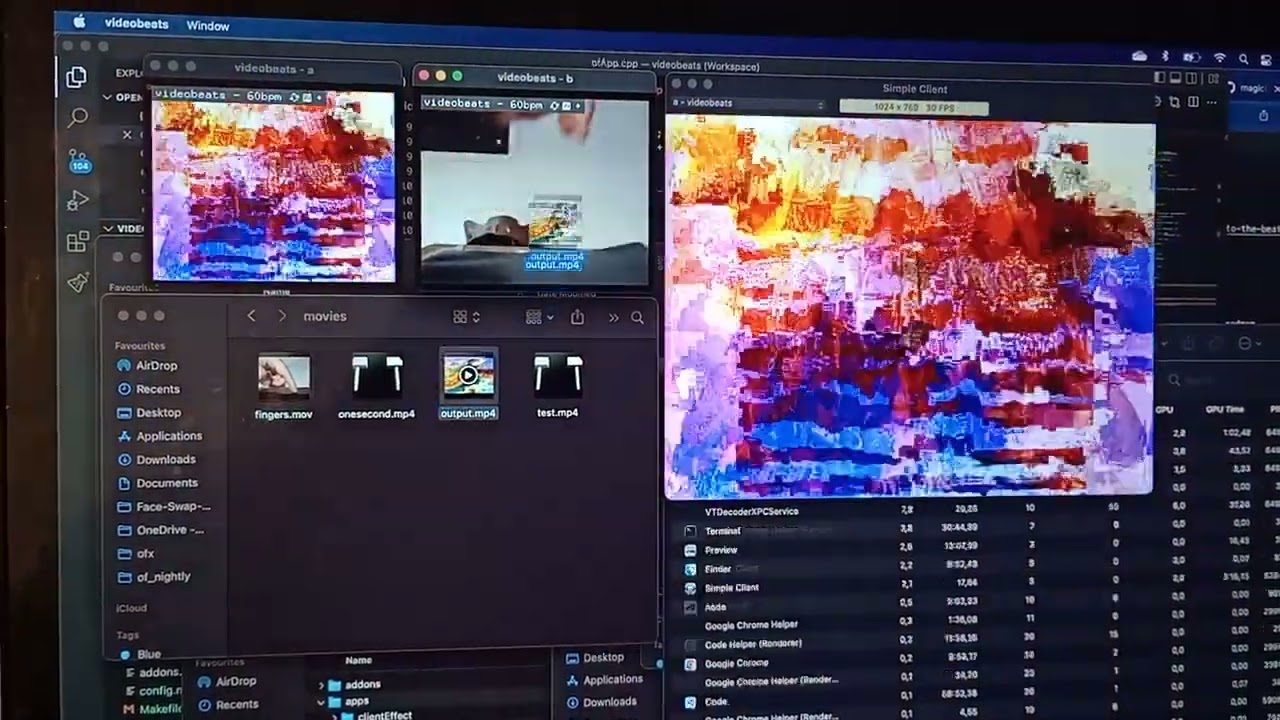Open the videobeats app menu
The width and height of the screenshot is (1280, 720).
coord(136,23)
